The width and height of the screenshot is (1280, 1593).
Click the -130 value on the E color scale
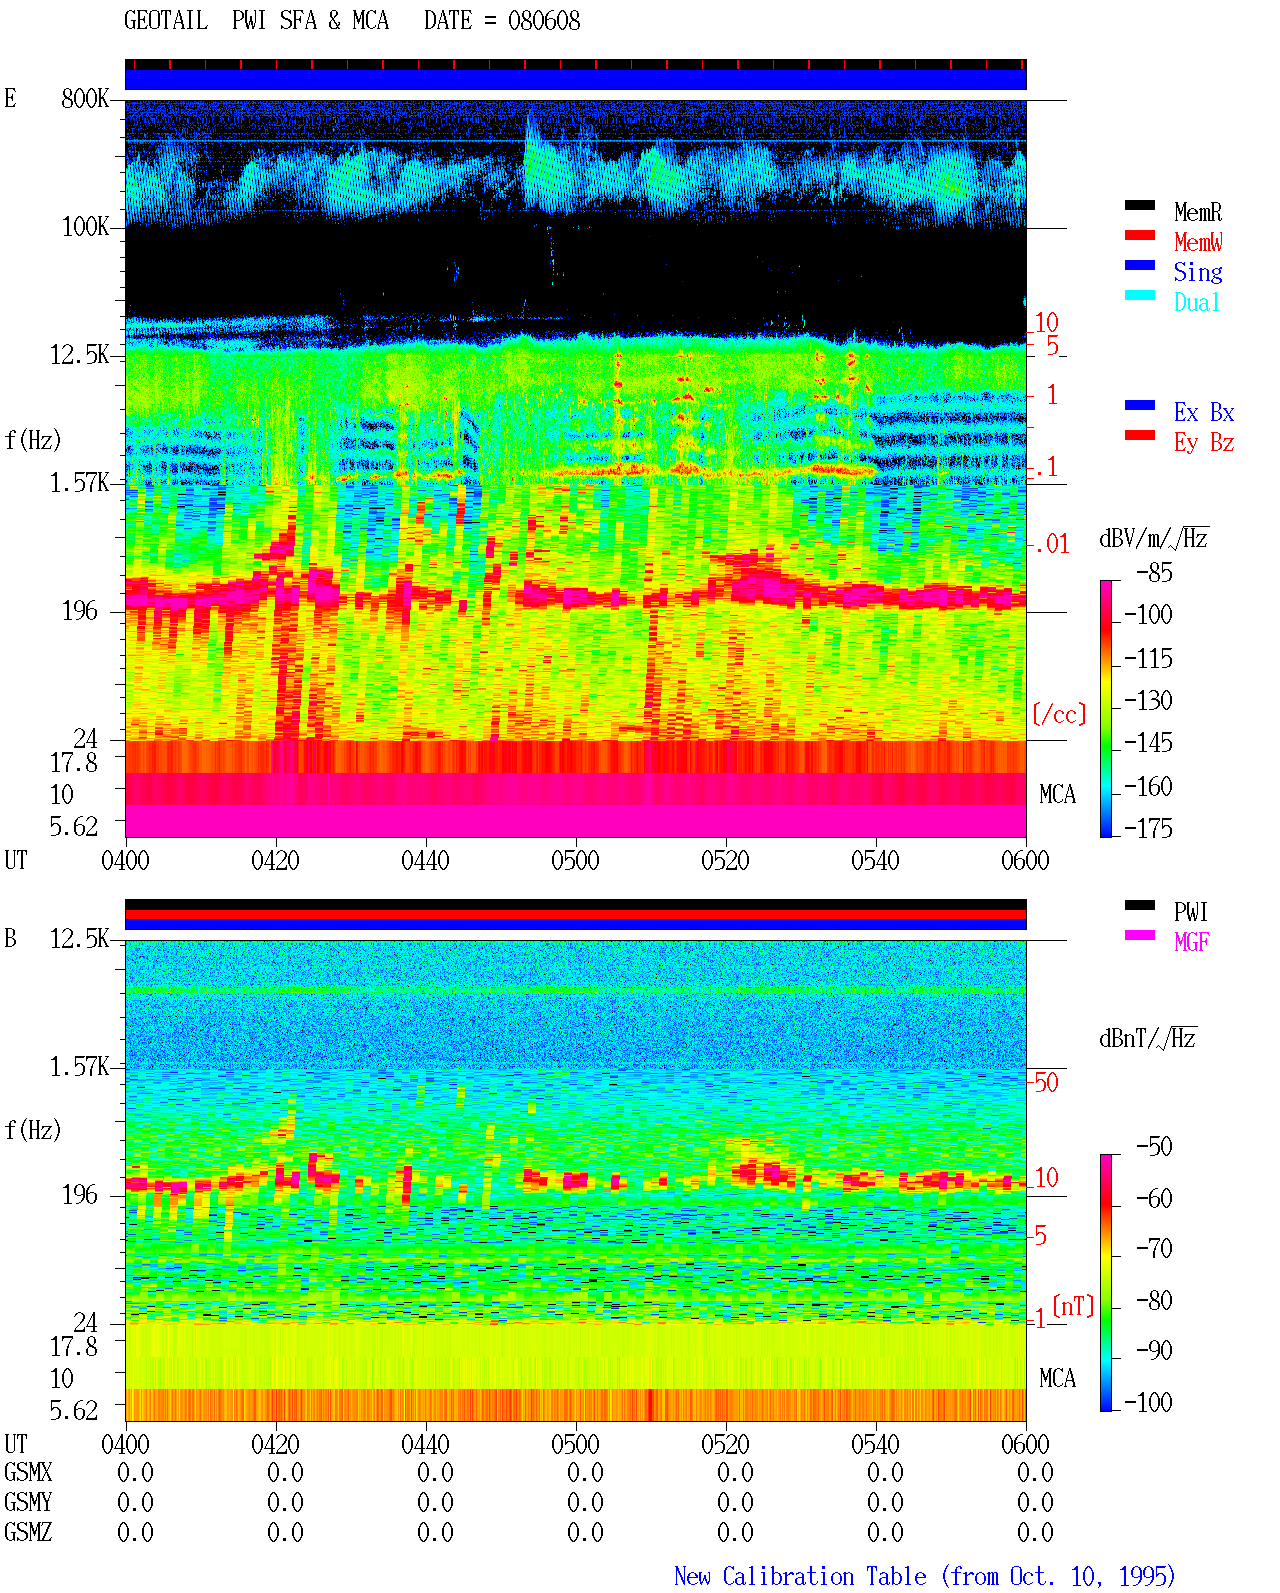coord(1149,700)
